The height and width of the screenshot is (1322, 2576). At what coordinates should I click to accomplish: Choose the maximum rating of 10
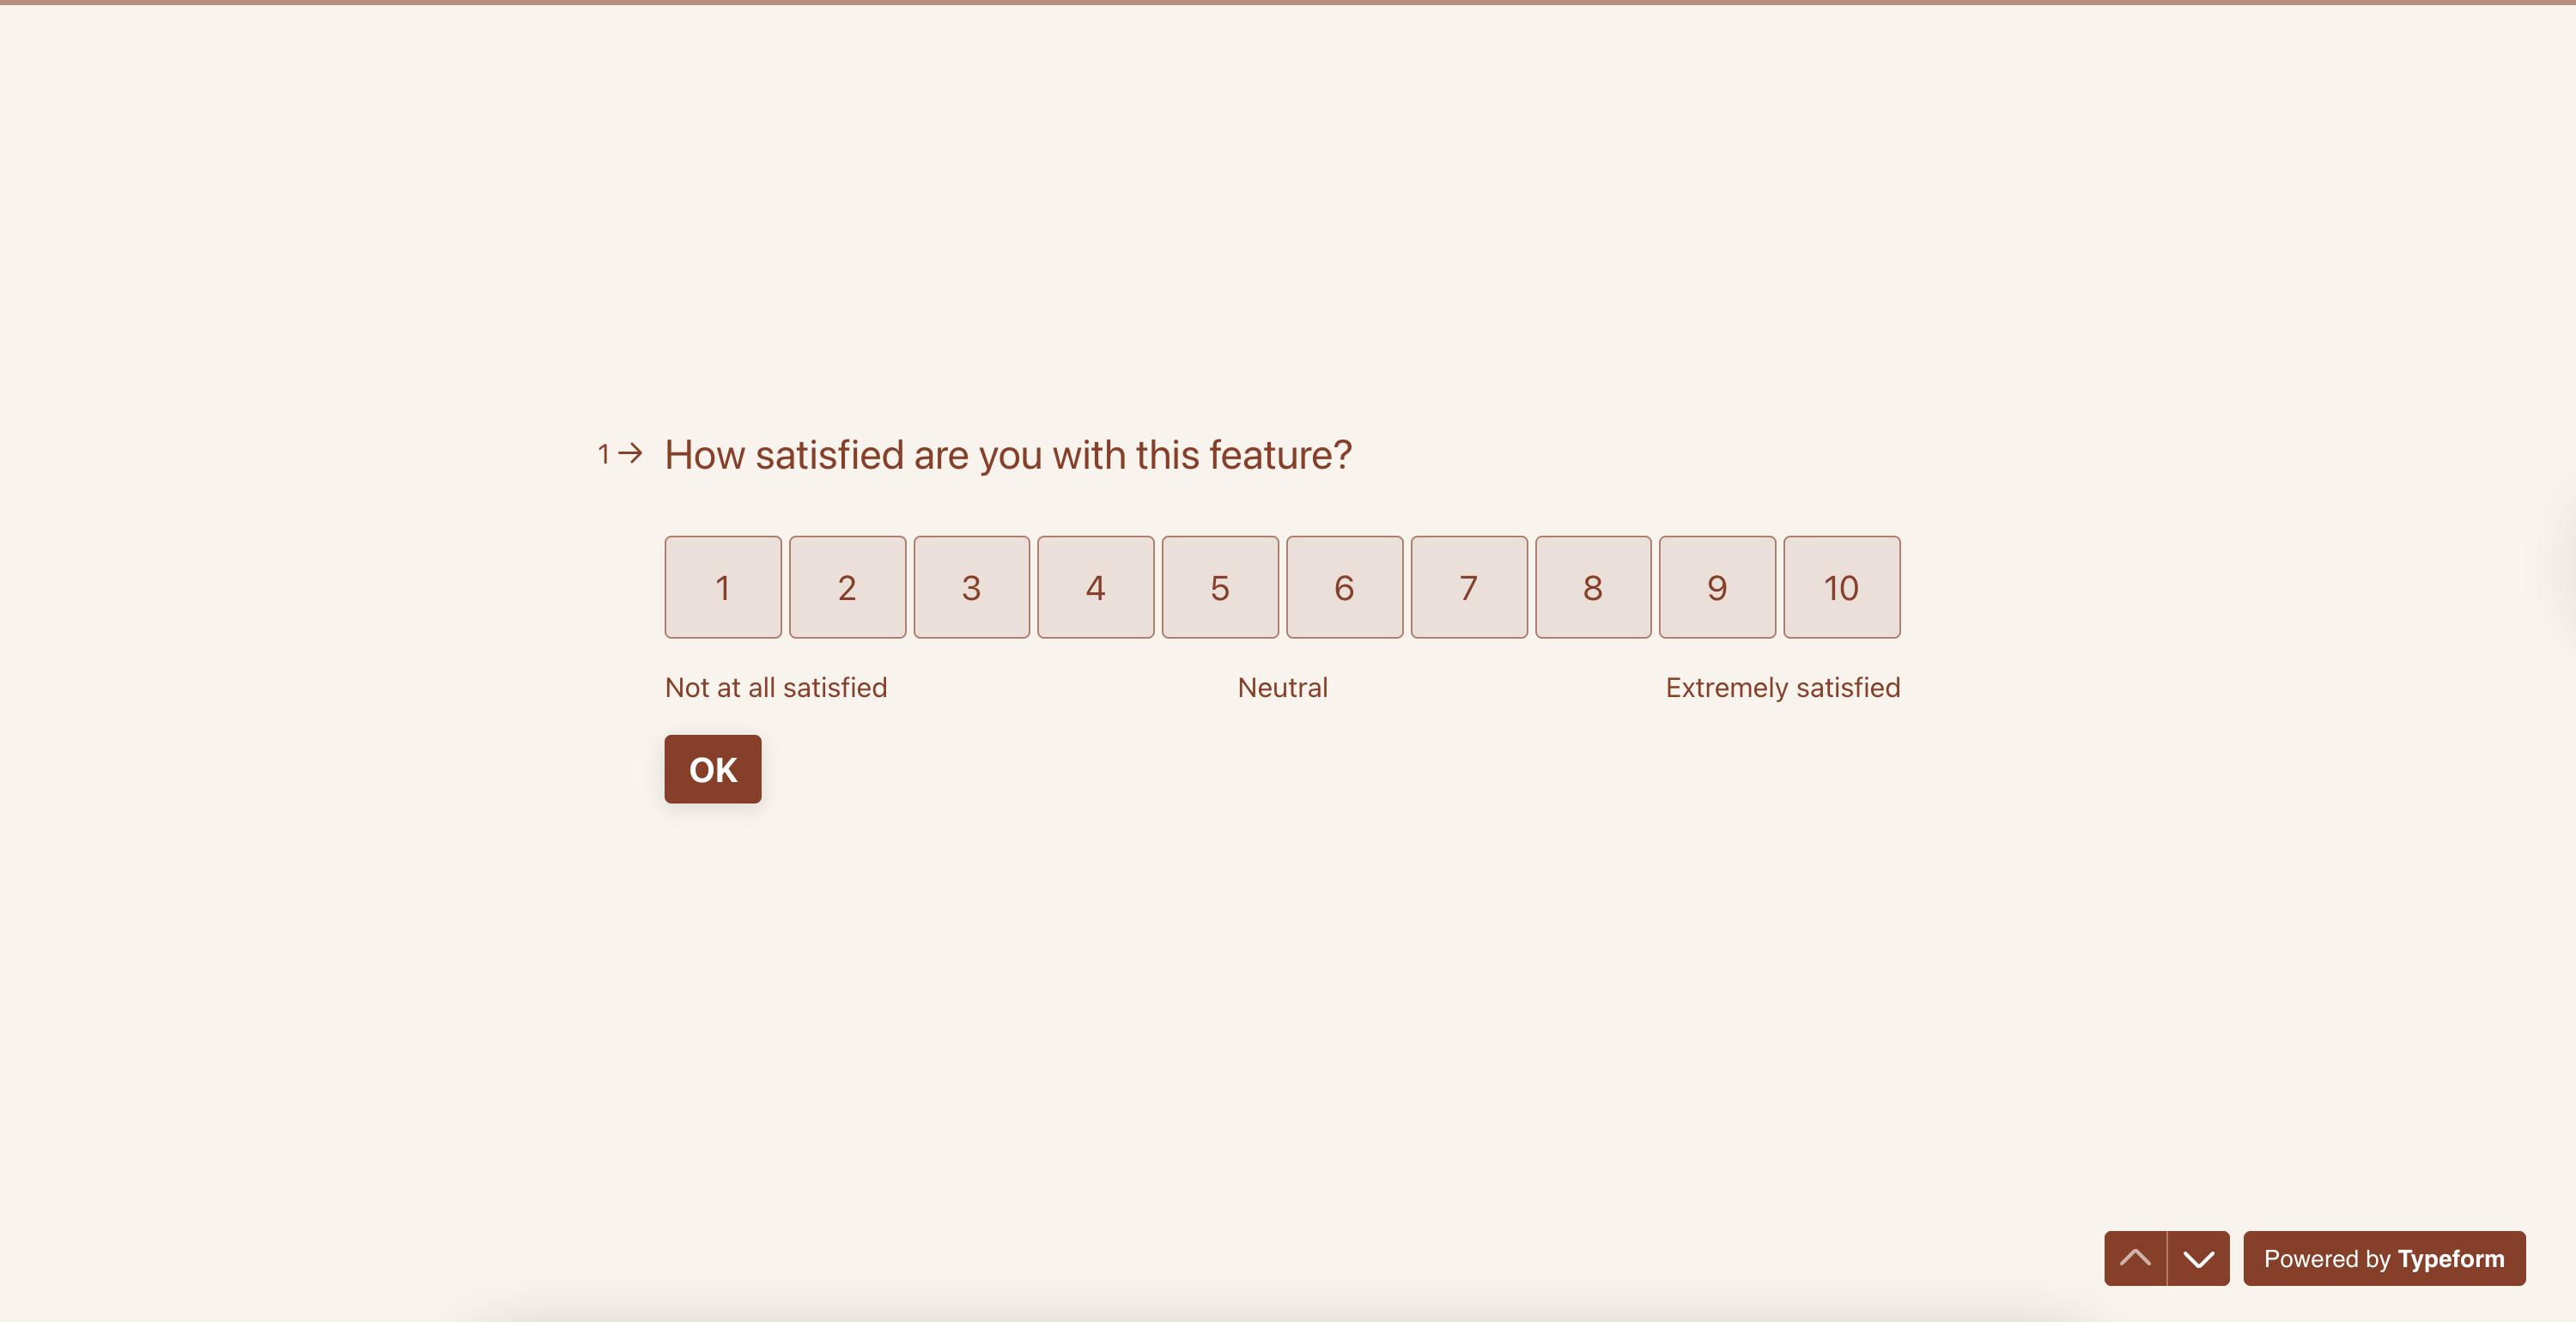pos(1841,587)
